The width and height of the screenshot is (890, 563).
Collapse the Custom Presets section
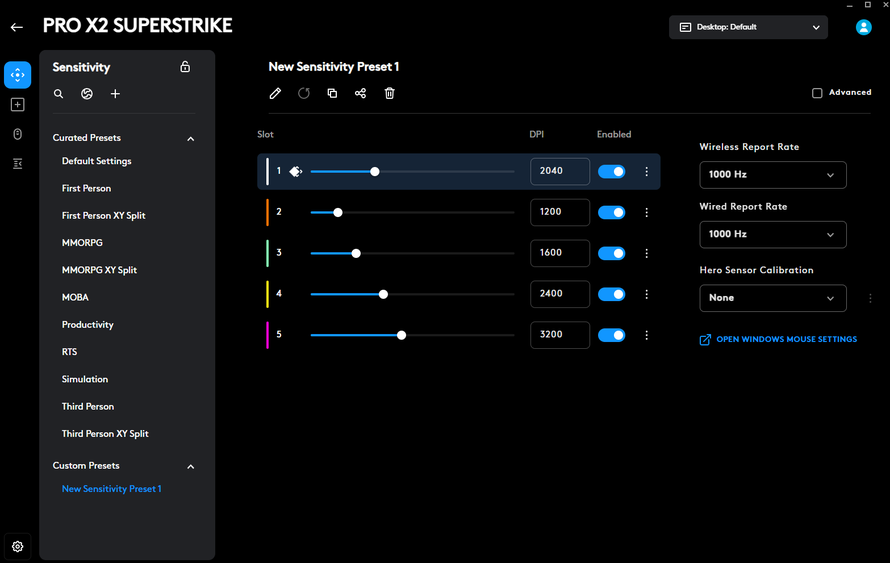click(191, 467)
